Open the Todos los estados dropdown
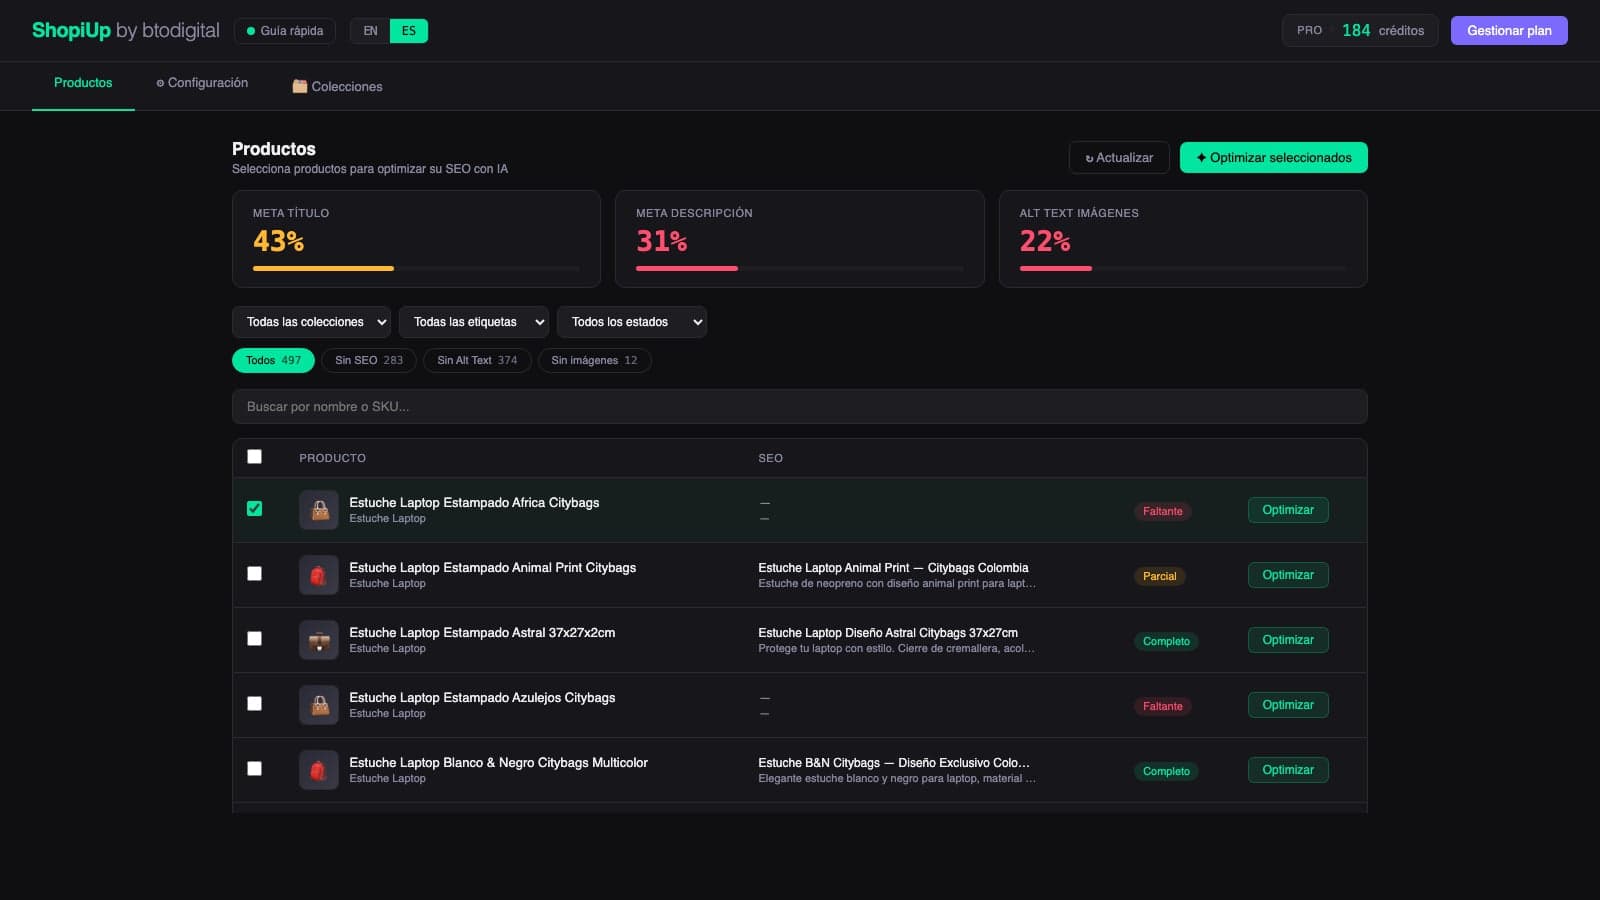The image size is (1600, 900). [x=632, y=322]
